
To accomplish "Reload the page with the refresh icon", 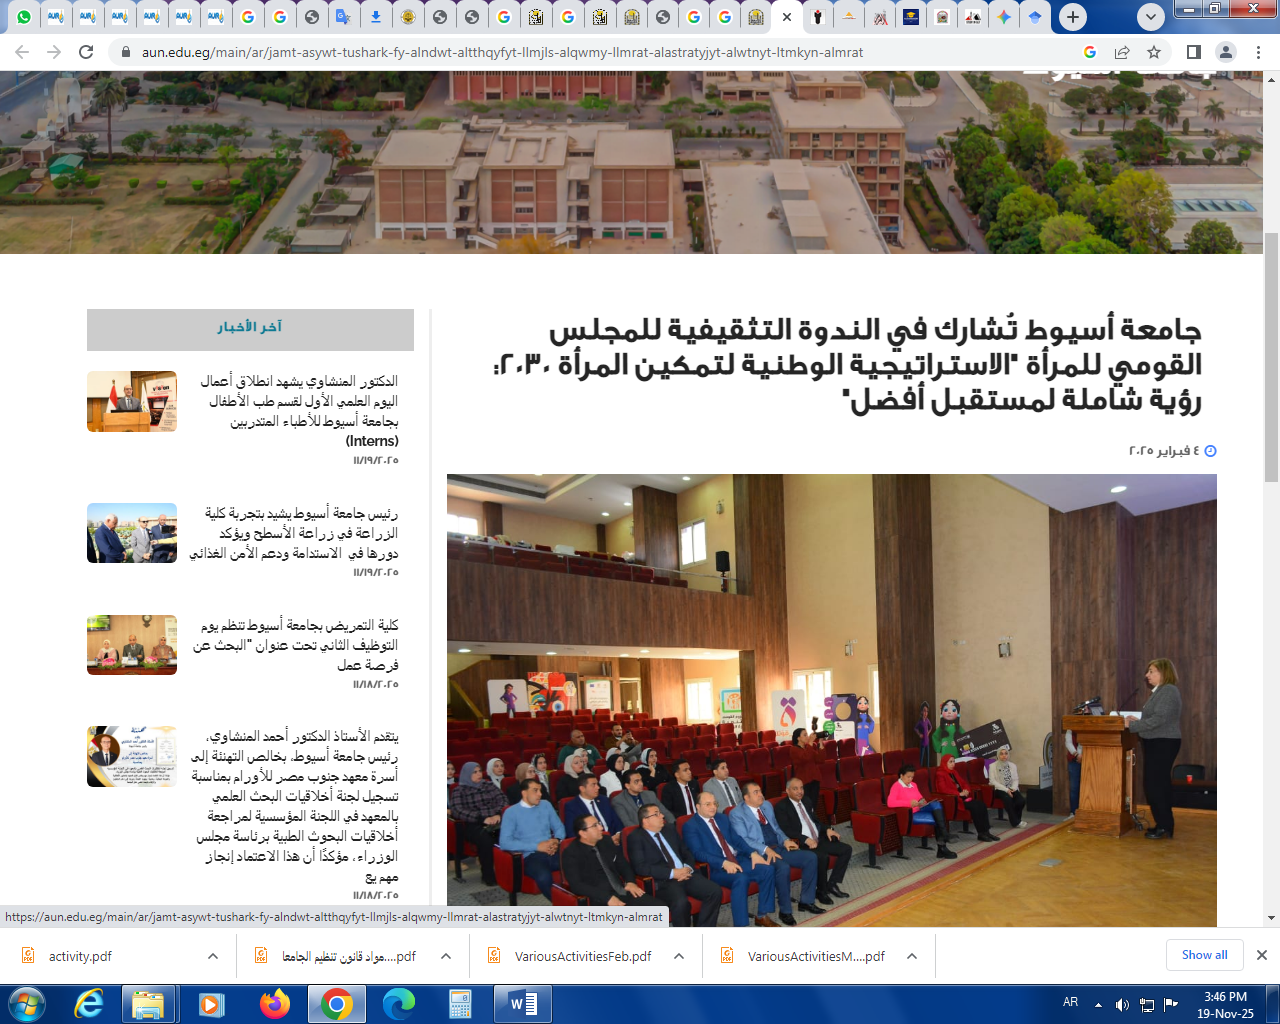I will coord(86,52).
